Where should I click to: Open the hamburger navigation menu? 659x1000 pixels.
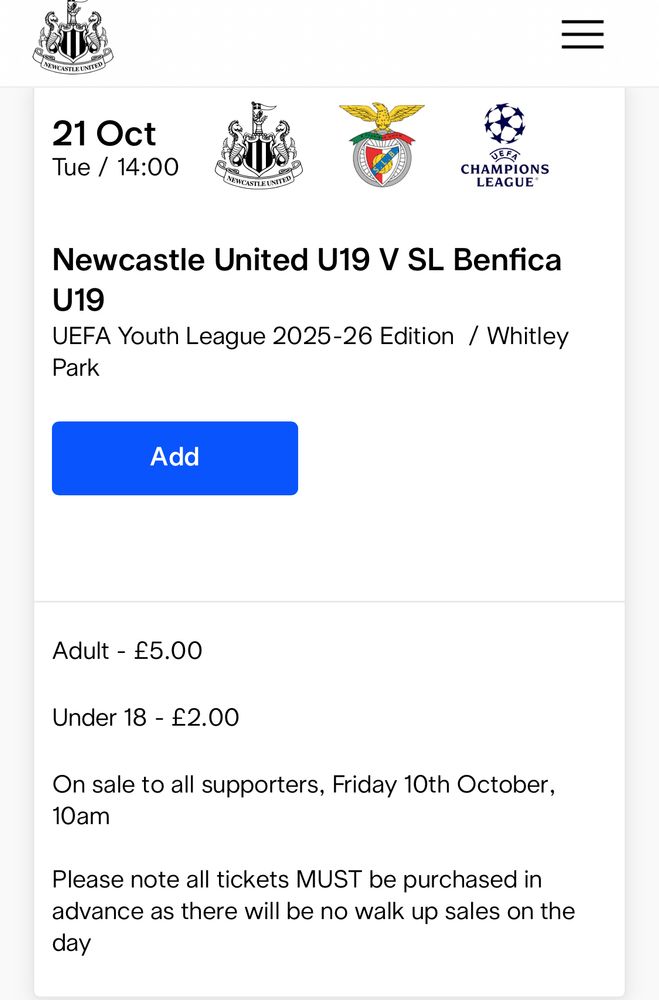[582, 34]
